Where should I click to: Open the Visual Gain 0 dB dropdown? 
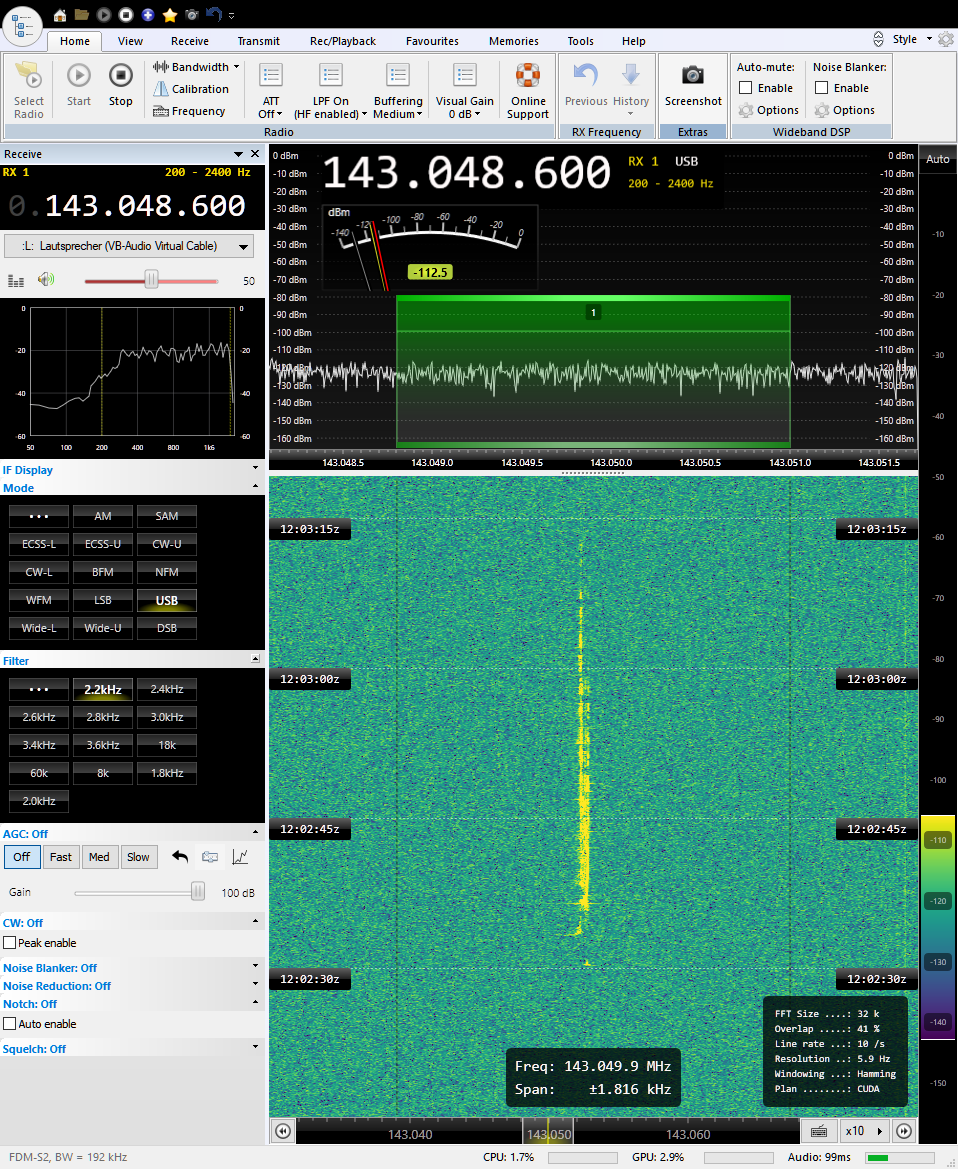tap(464, 90)
